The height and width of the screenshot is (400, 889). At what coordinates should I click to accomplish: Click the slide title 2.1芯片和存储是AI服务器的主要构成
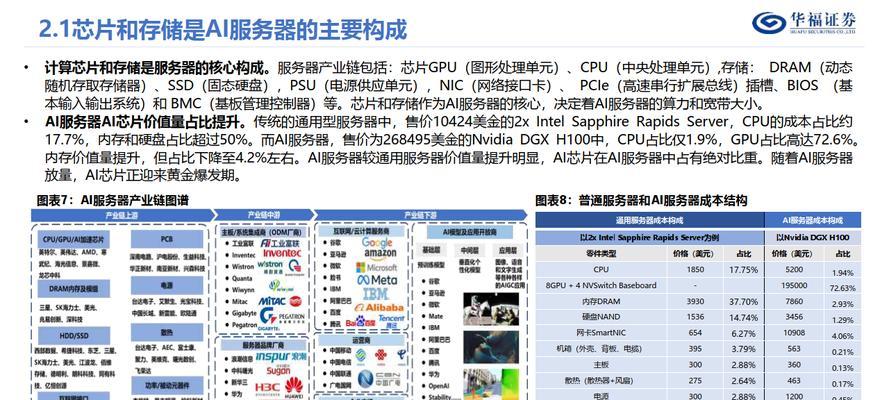point(223,29)
